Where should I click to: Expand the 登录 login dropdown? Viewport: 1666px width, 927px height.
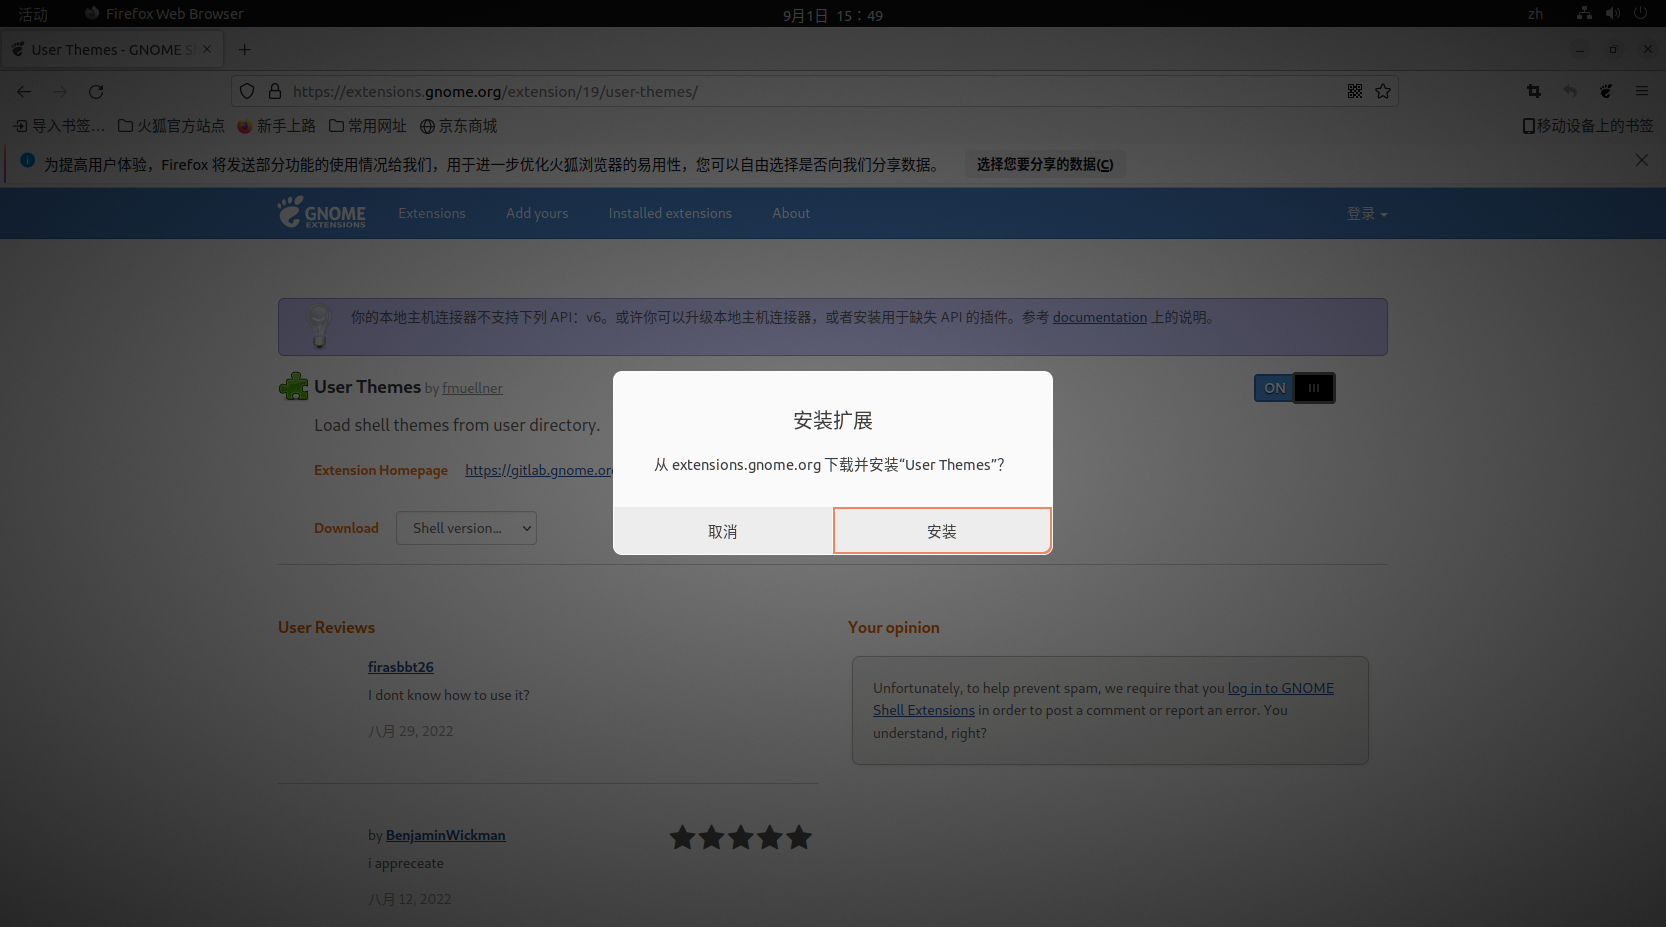1367,213
